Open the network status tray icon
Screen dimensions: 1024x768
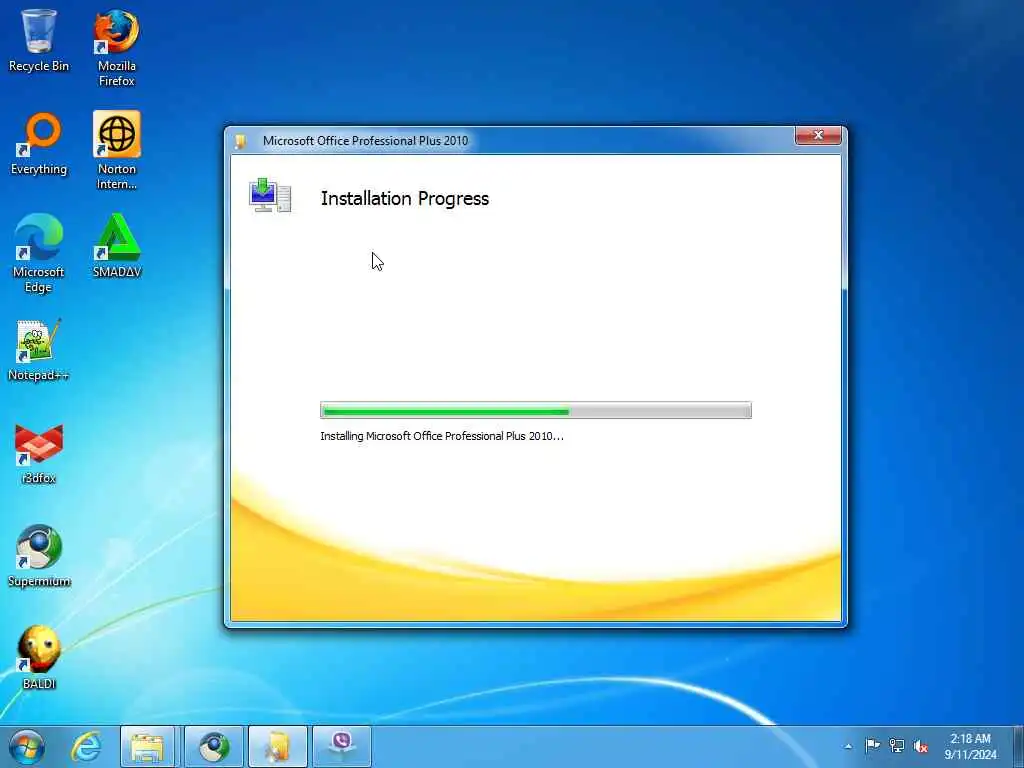tap(897, 746)
